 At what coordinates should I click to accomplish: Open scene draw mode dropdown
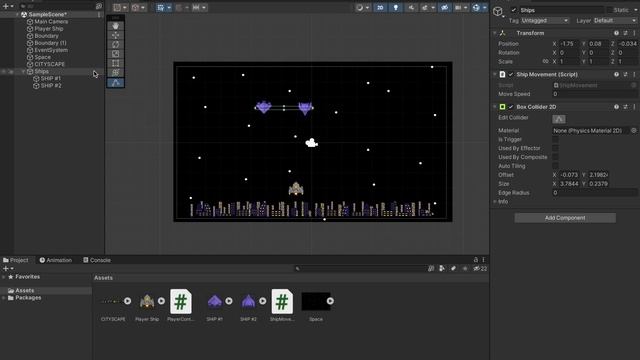[x=362, y=7]
